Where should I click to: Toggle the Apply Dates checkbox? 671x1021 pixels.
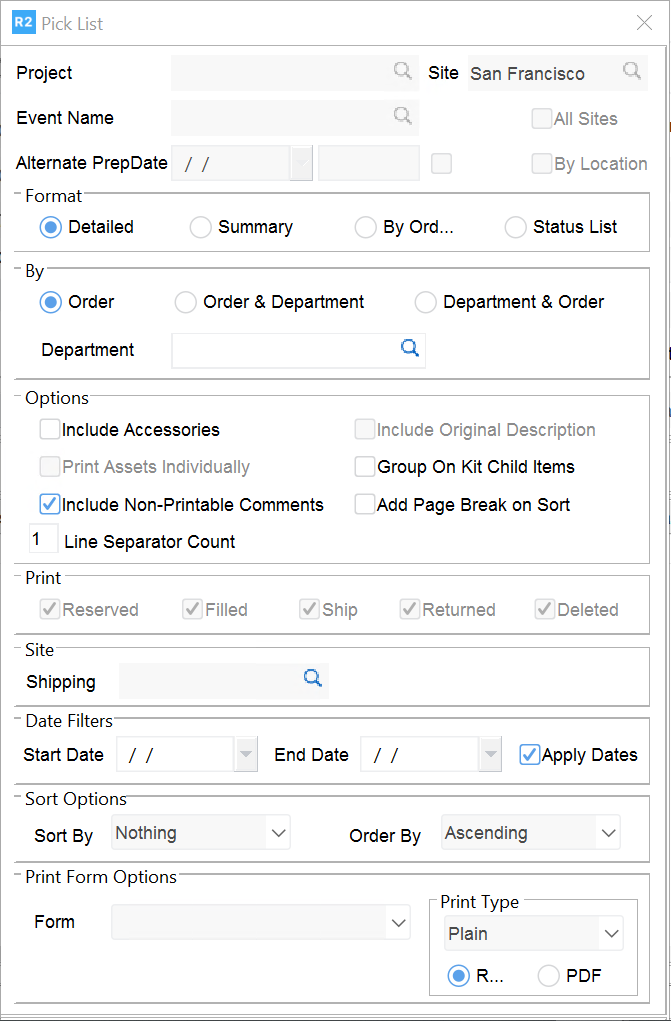point(530,755)
